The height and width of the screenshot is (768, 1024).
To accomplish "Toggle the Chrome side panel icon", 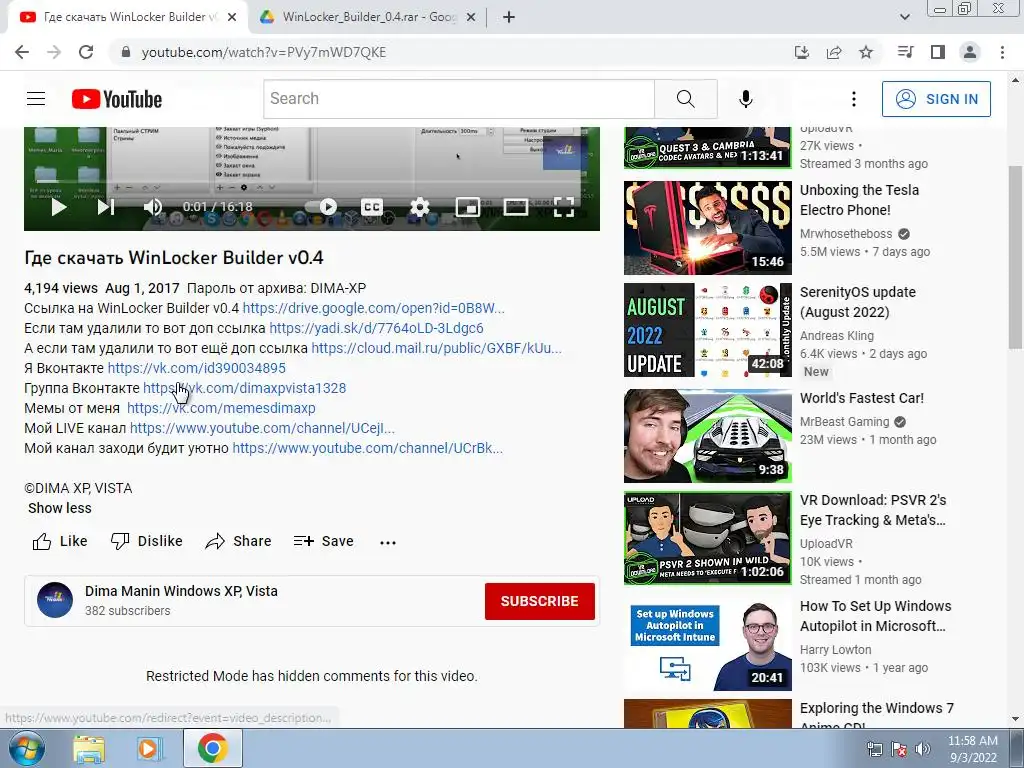I will coord(938,52).
